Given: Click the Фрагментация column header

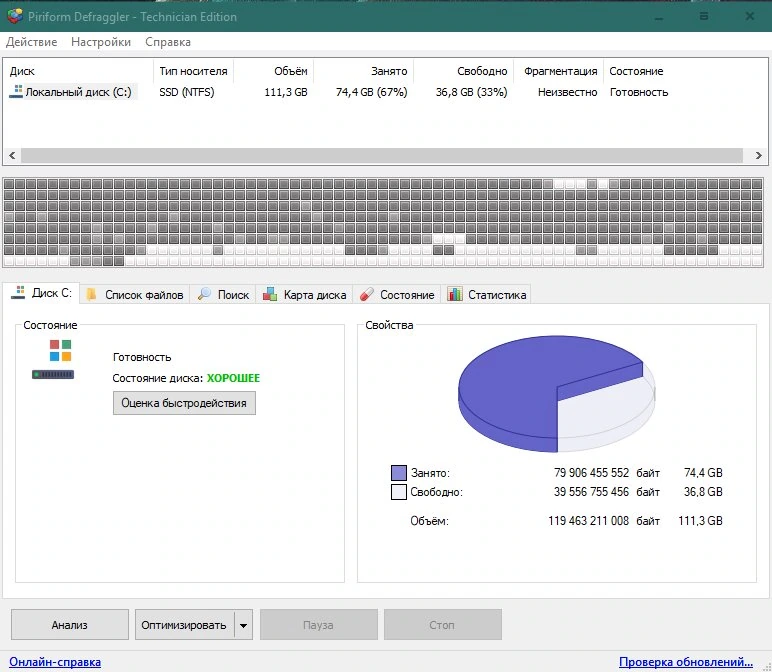Looking at the screenshot, I should [561, 71].
